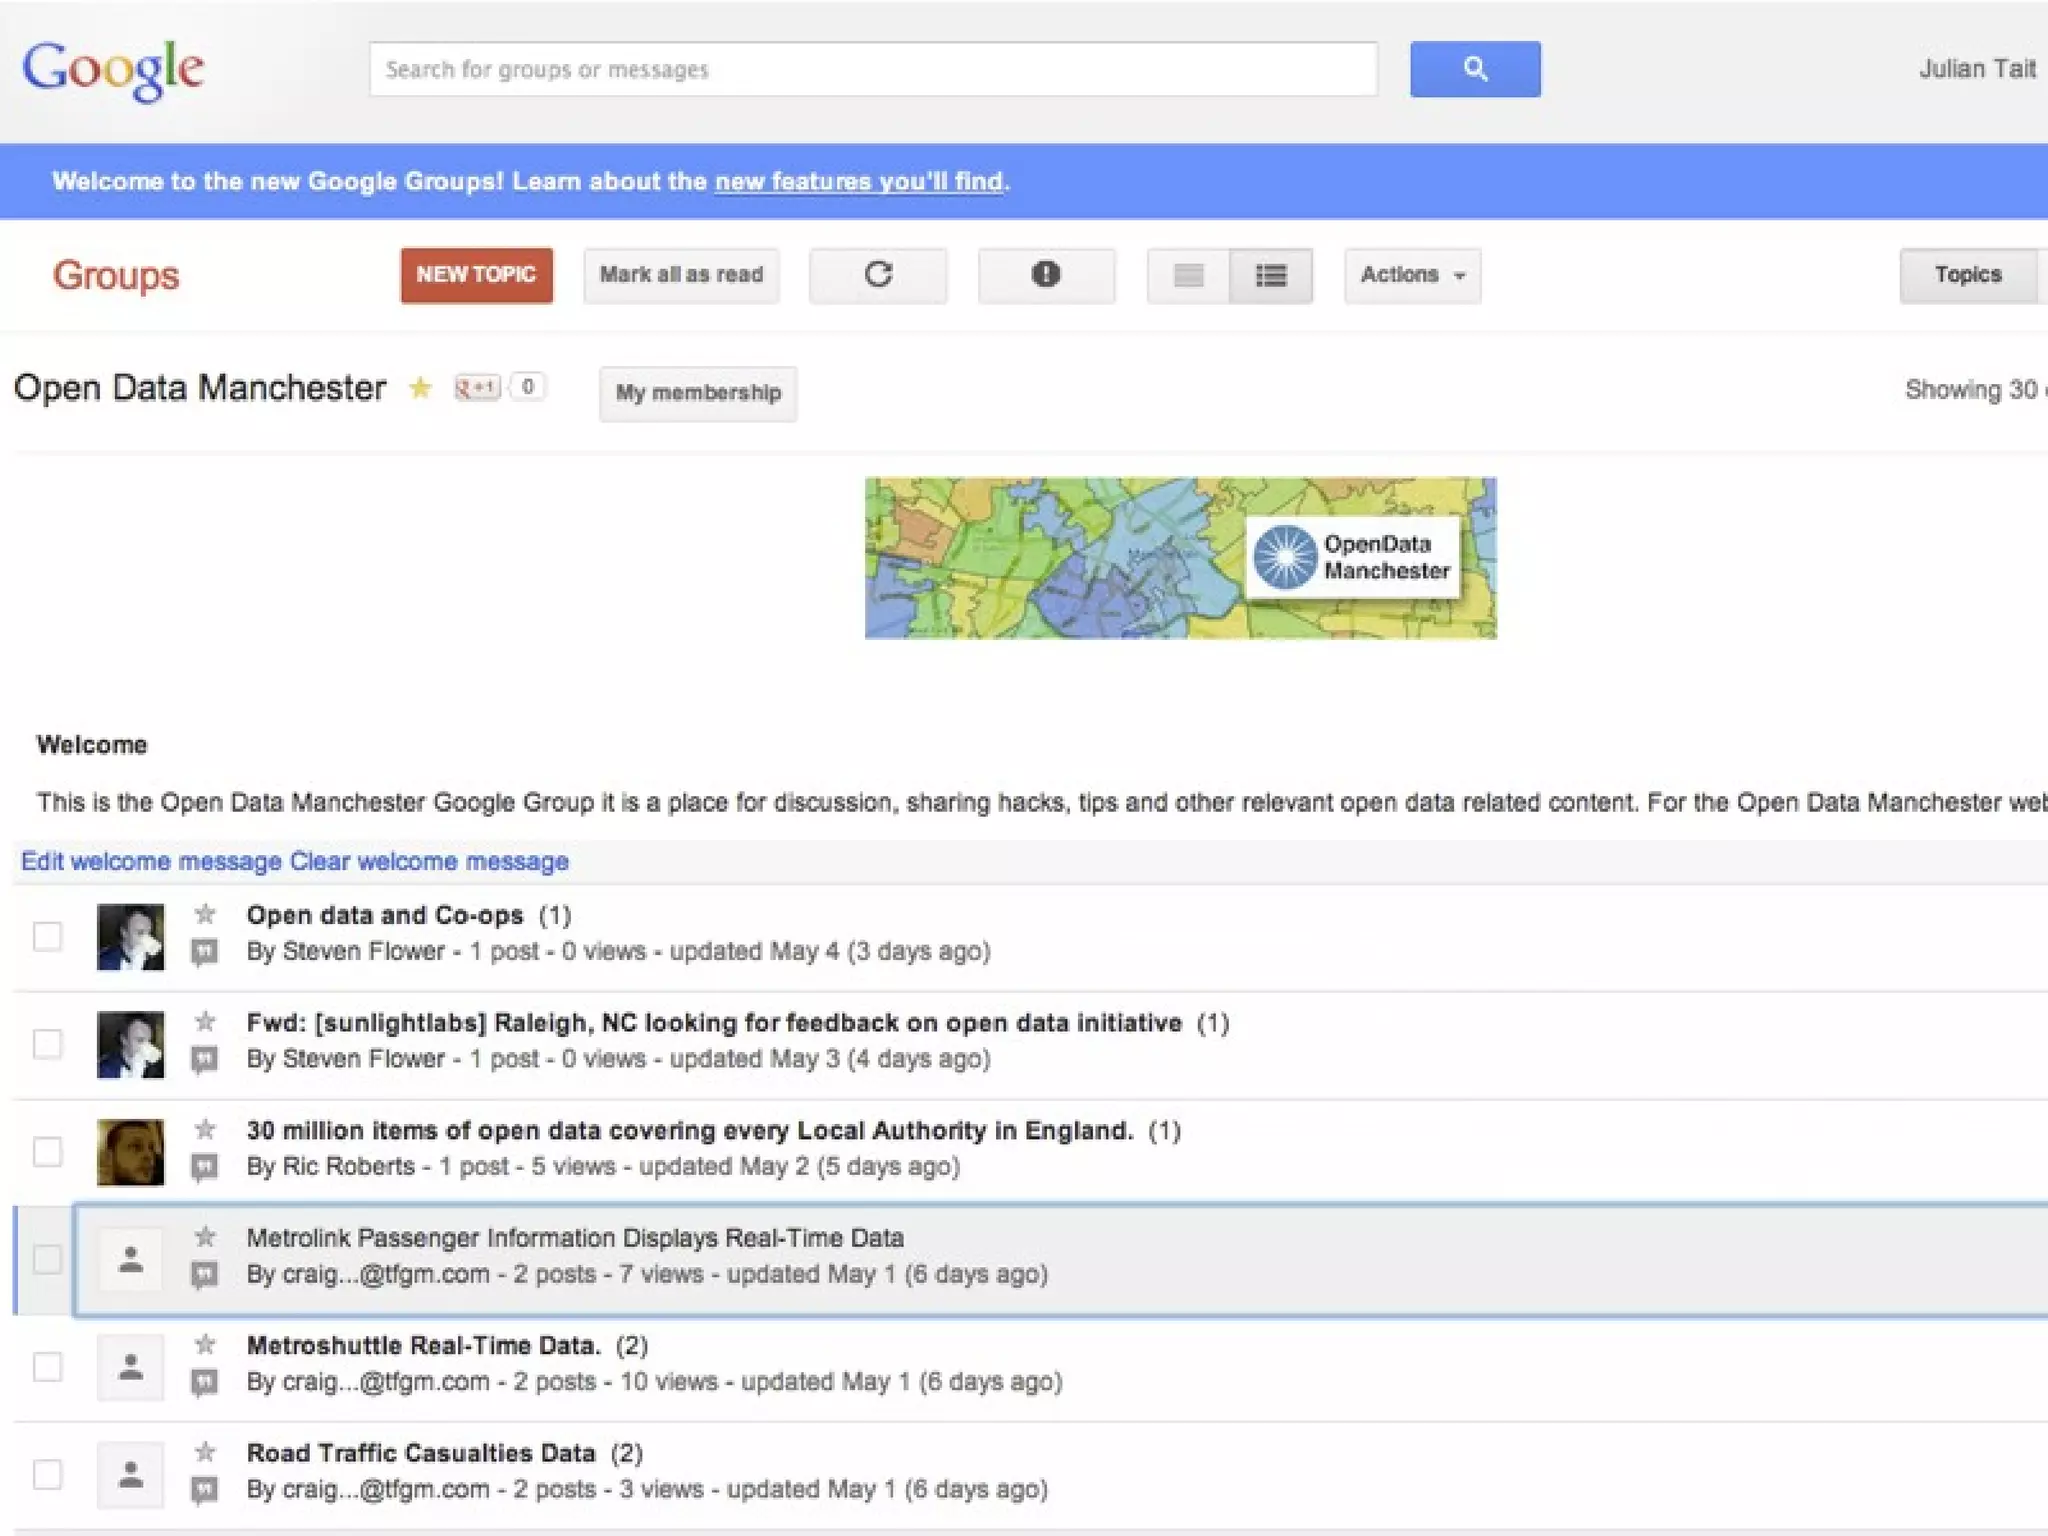
Task: Click the report abuse exclamation icon
Action: (1046, 275)
